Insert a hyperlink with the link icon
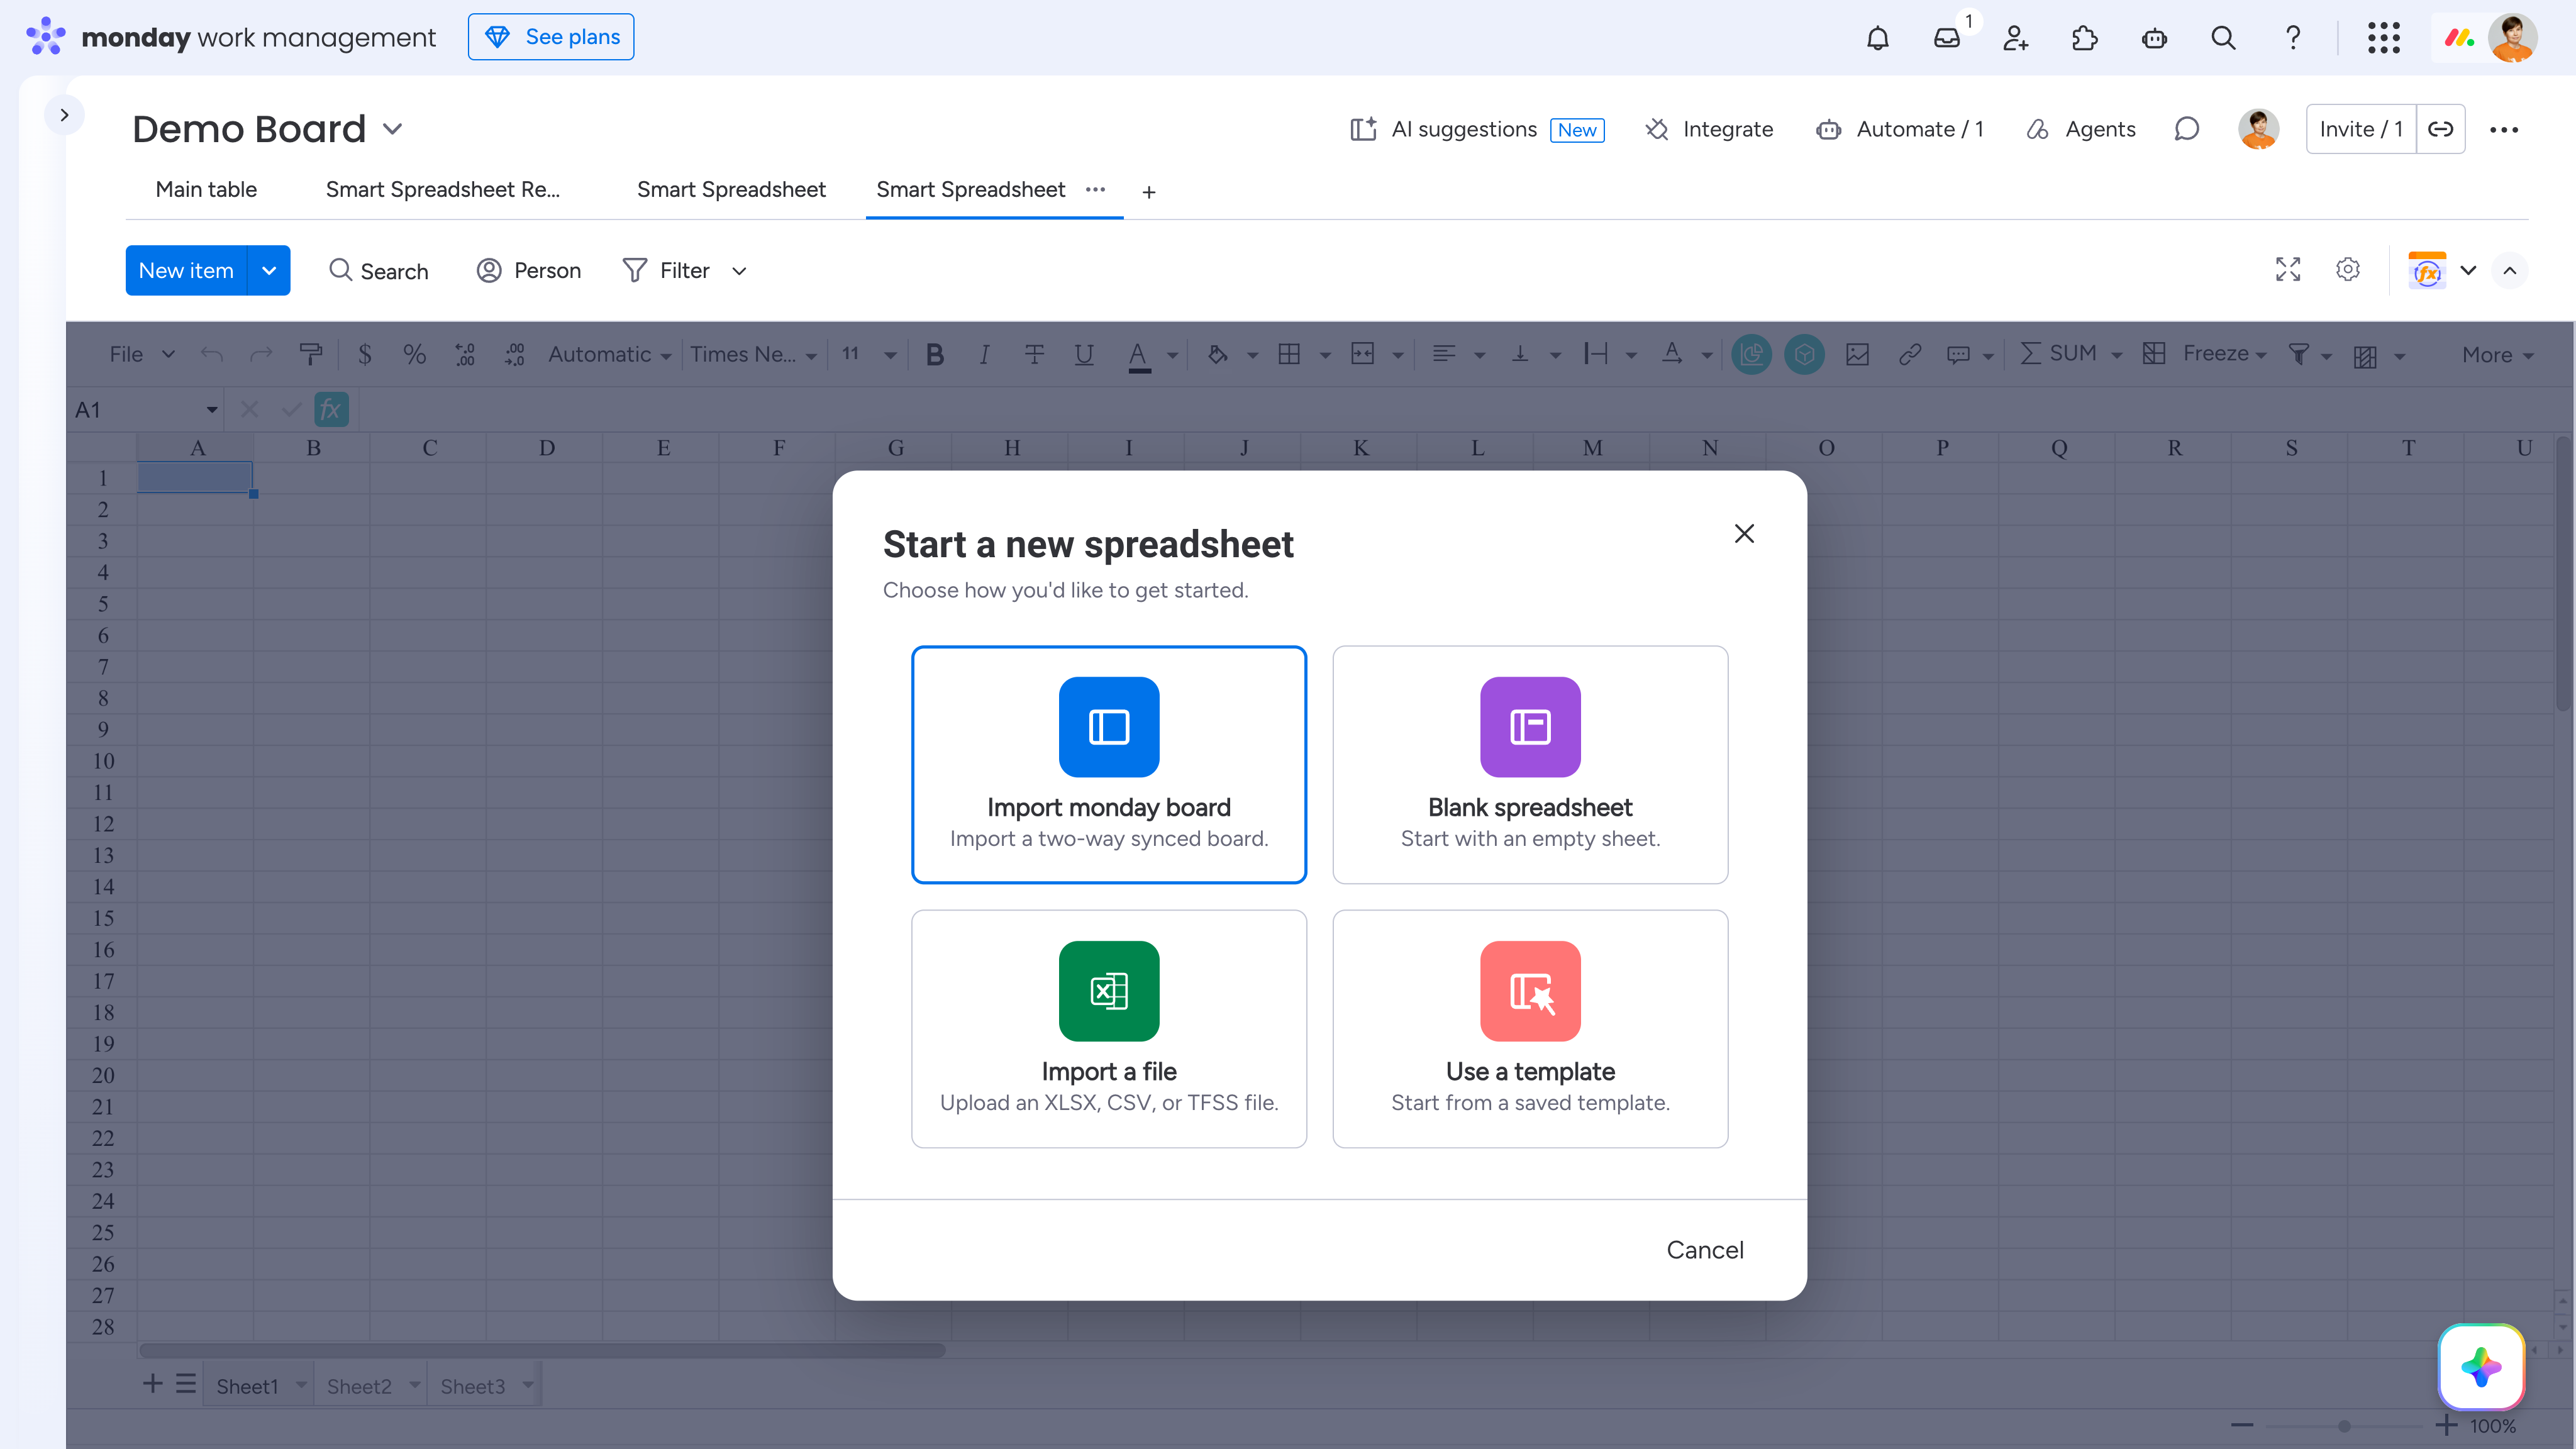The image size is (2576, 1449). [x=1910, y=354]
